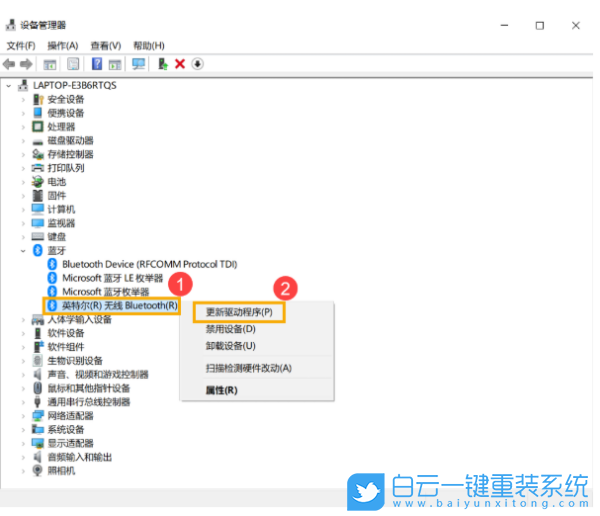600x516 pixels.
Task: Minimize the Device Manager window
Action: [x=504, y=25]
